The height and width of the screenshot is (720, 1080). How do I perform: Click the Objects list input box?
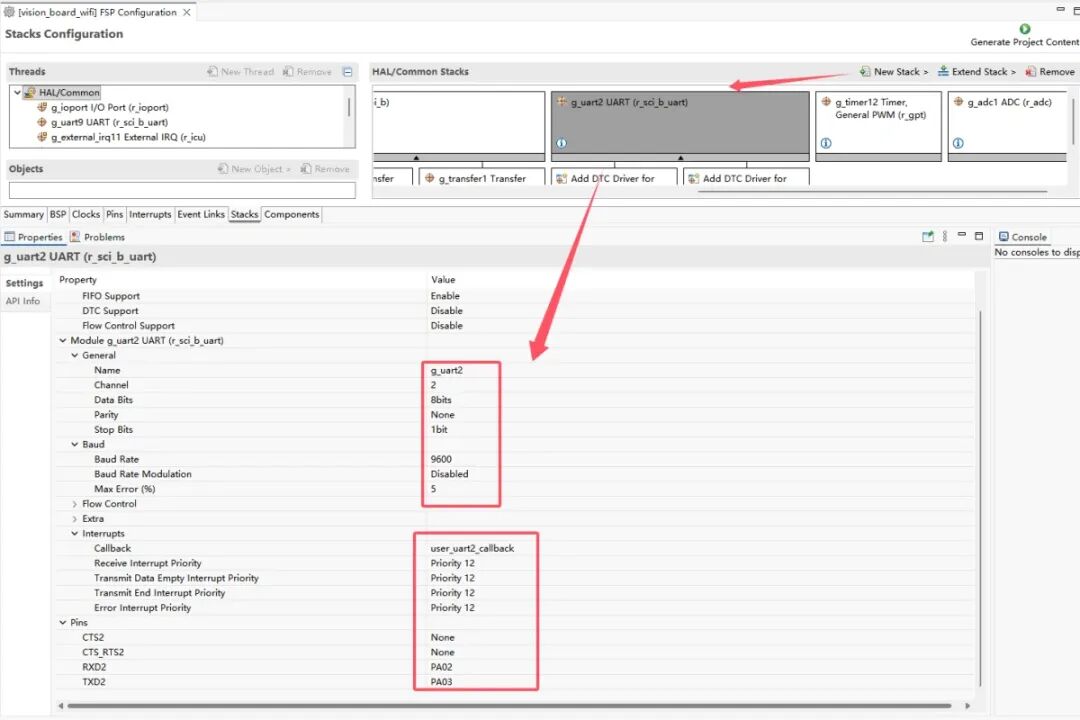pyautogui.click(x=183, y=189)
